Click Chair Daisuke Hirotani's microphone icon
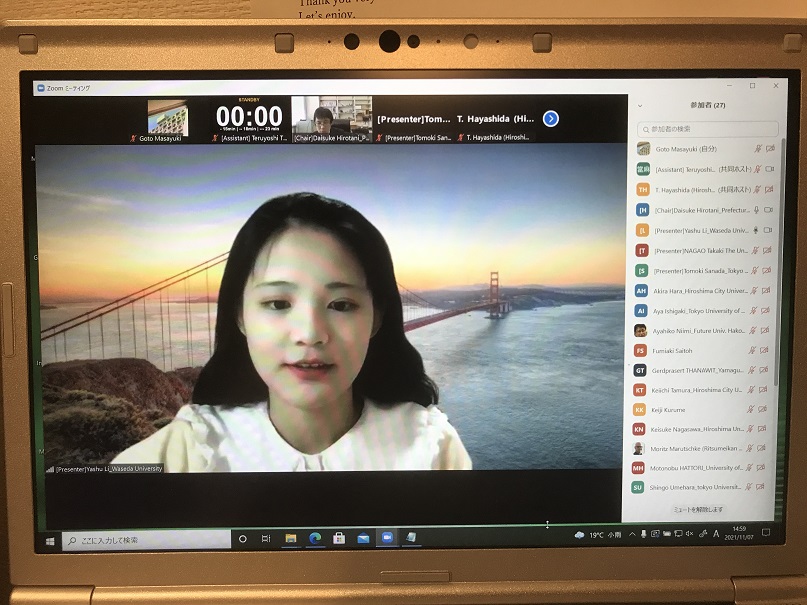The height and width of the screenshot is (605, 807). pos(757,210)
